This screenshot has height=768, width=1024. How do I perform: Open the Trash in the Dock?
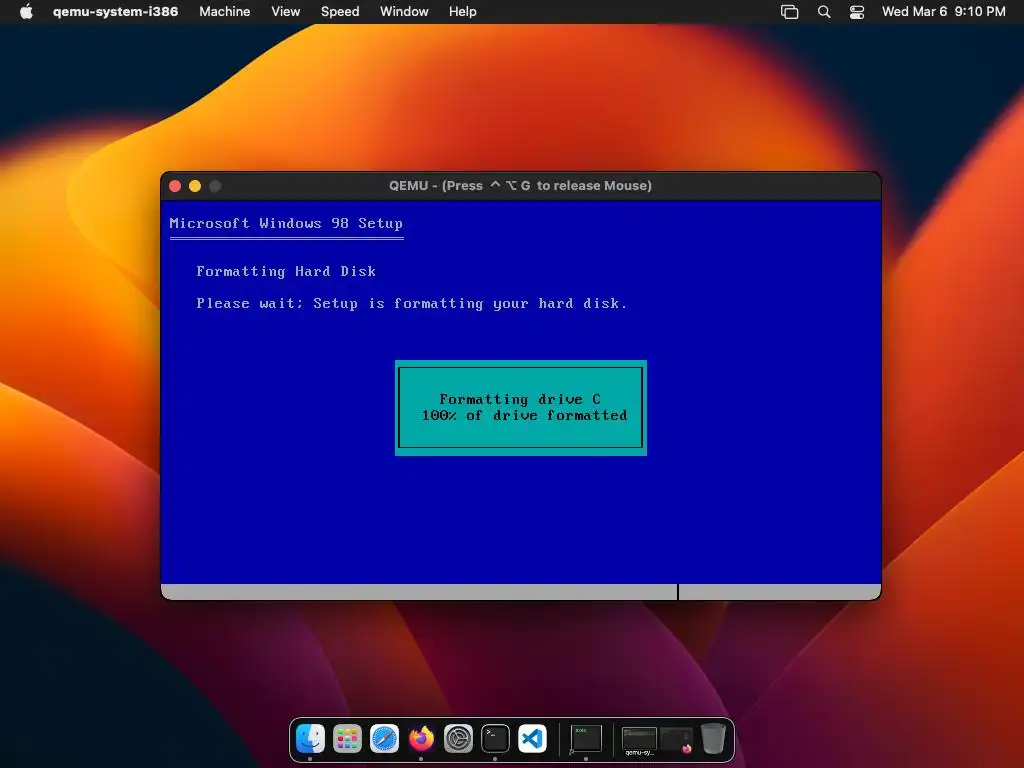pos(713,739)
